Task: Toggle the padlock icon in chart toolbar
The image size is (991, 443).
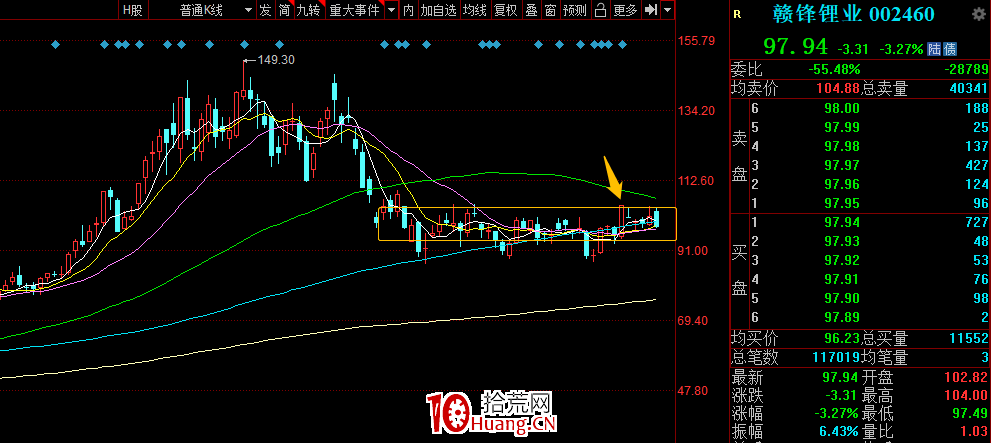Action: pyautogui.click(x=601, y=10)
